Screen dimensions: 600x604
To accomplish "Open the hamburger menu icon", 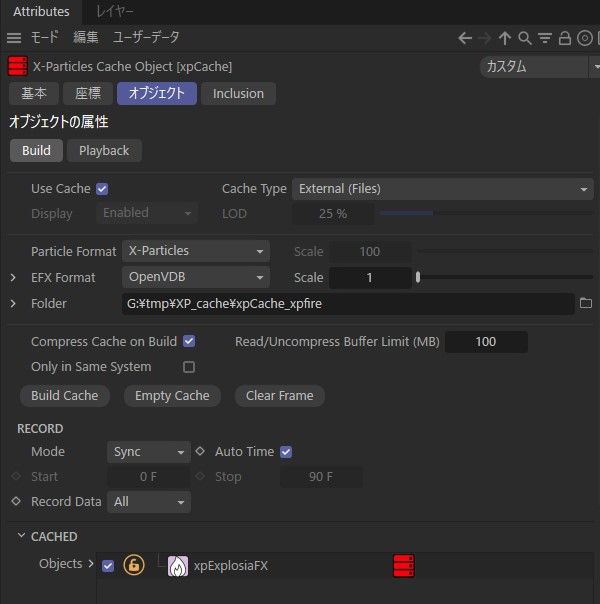I will point(14,38).
